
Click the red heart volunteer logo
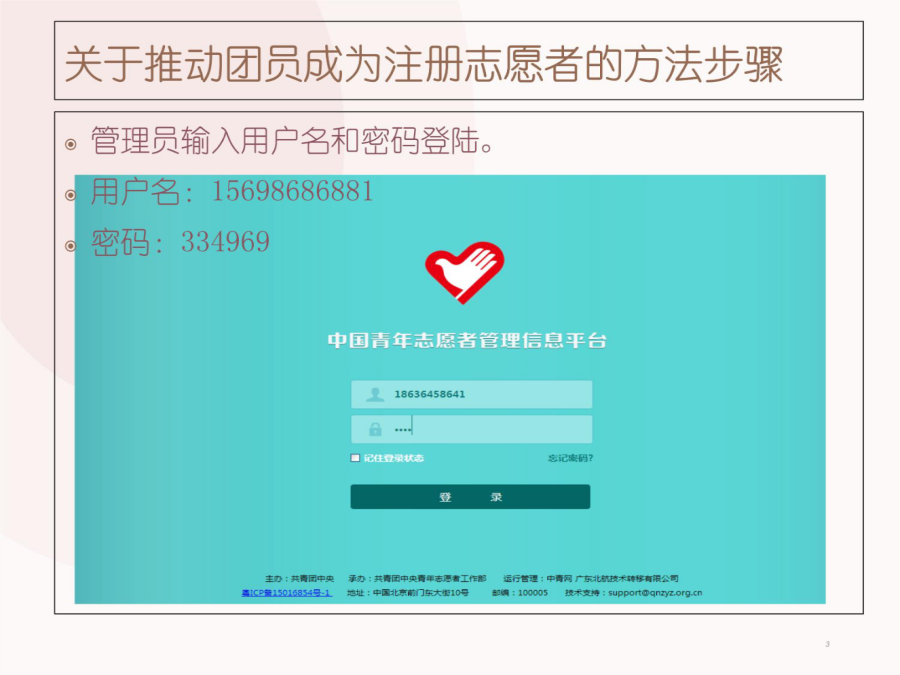coord(464,273)
